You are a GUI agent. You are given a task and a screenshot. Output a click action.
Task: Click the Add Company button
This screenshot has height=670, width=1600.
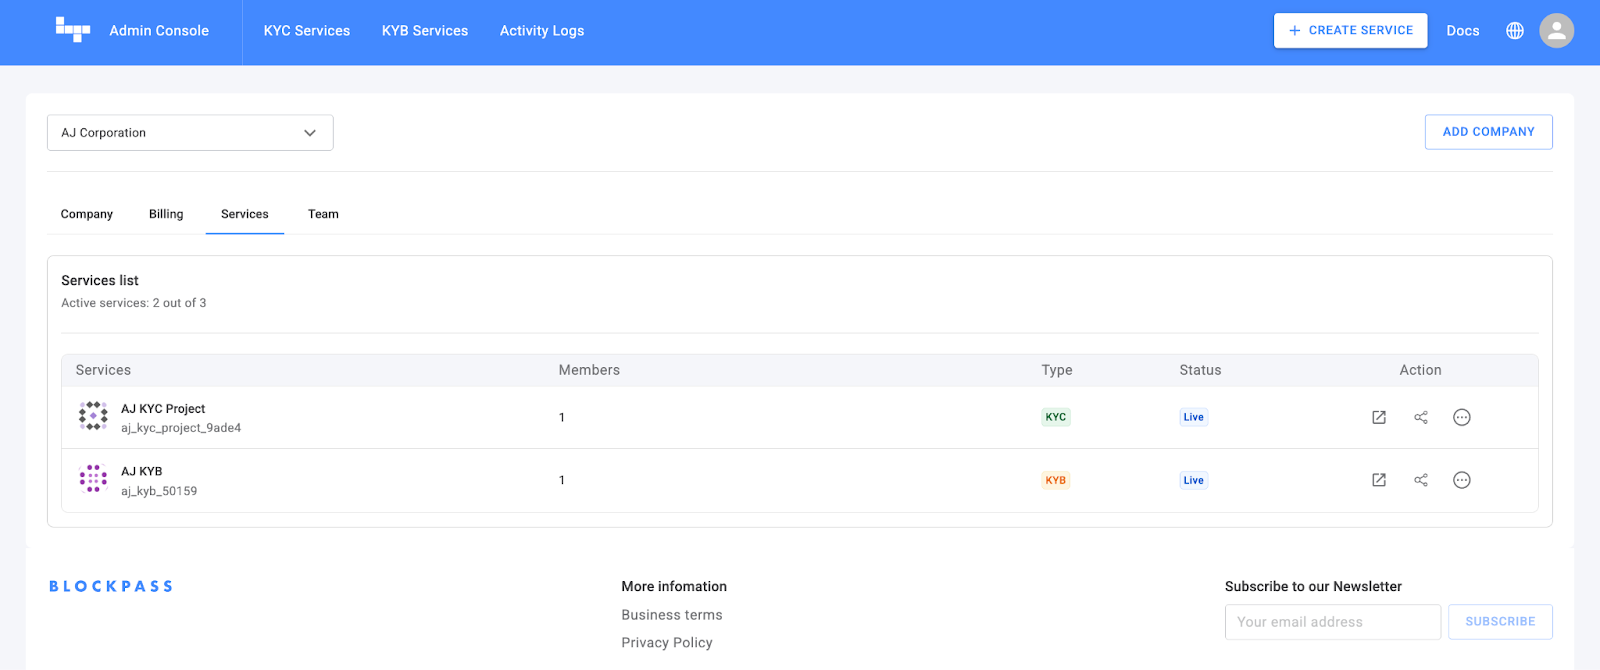click(x=1488, y=132)
